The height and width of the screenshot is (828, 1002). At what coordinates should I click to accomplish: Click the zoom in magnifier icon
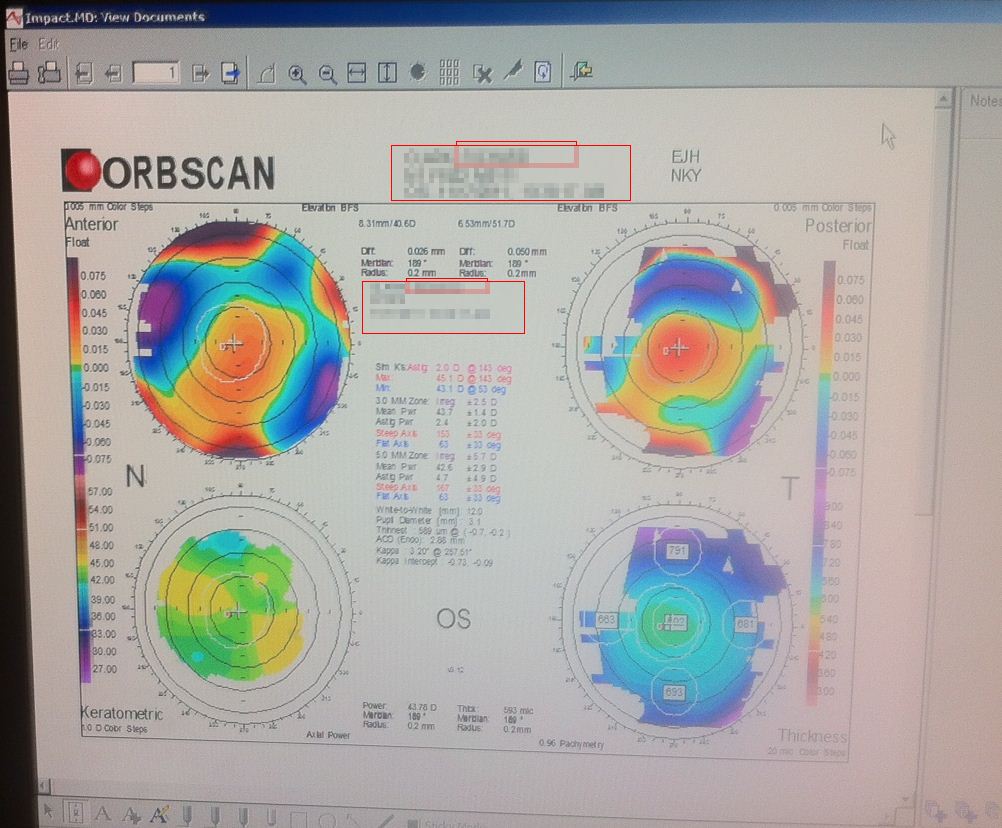click(297, 73)
